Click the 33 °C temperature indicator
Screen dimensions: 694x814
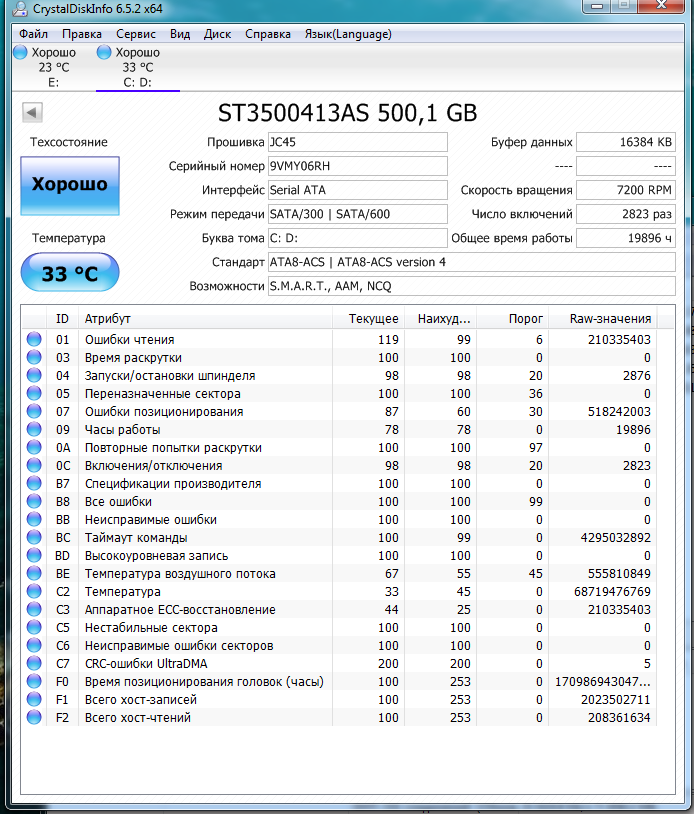(70, 273)
